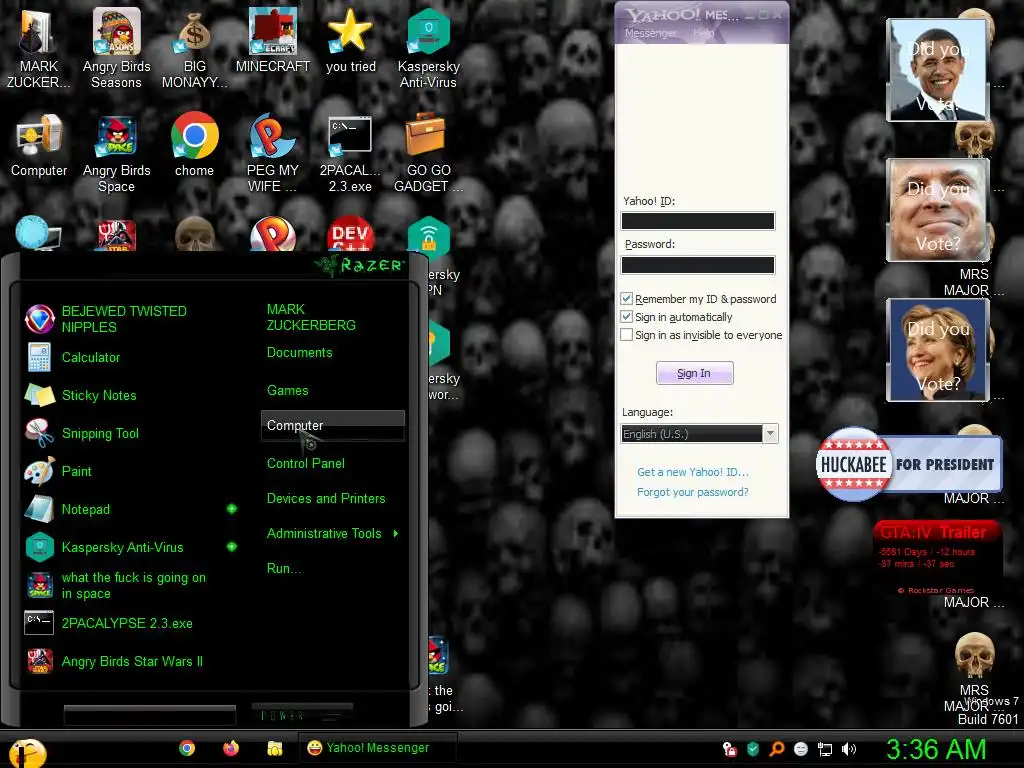The width and height of the screenshot is (1024, 768).
Task: Click the Obama 'Did you Vote?' gadget
Action: click(x=938, y=70)
